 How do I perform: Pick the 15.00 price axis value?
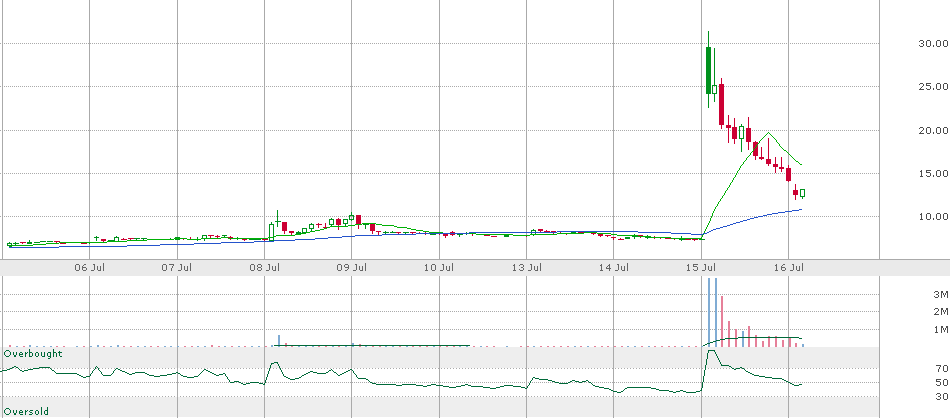[933, 173]
